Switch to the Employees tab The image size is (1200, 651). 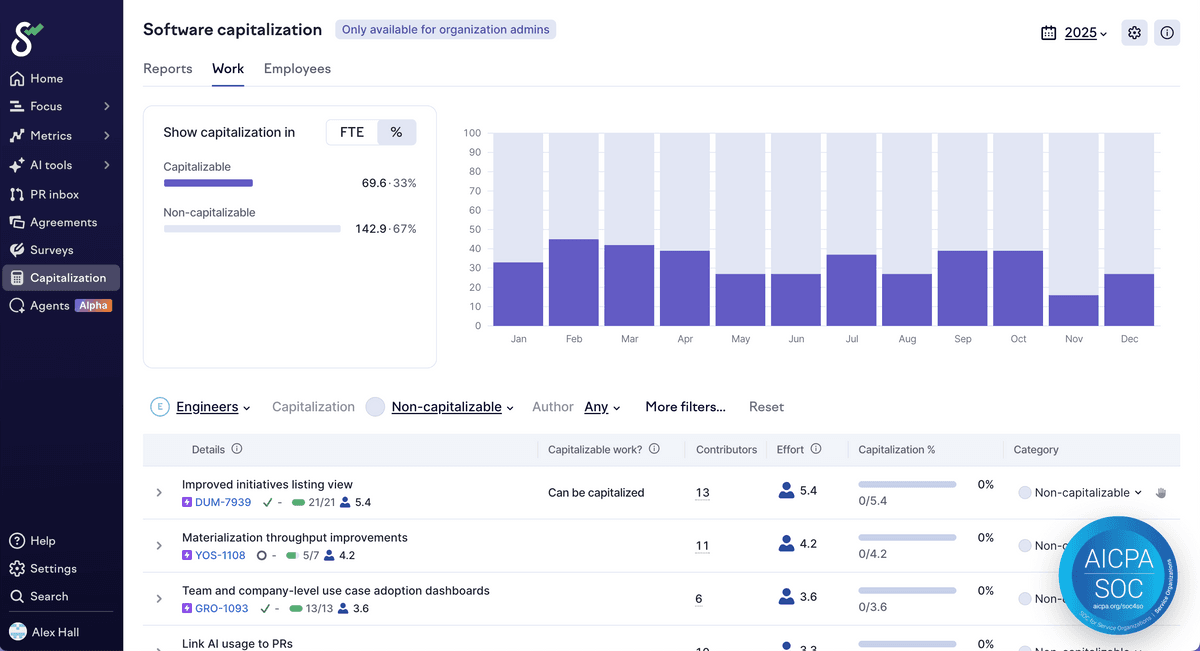point(297,69)
